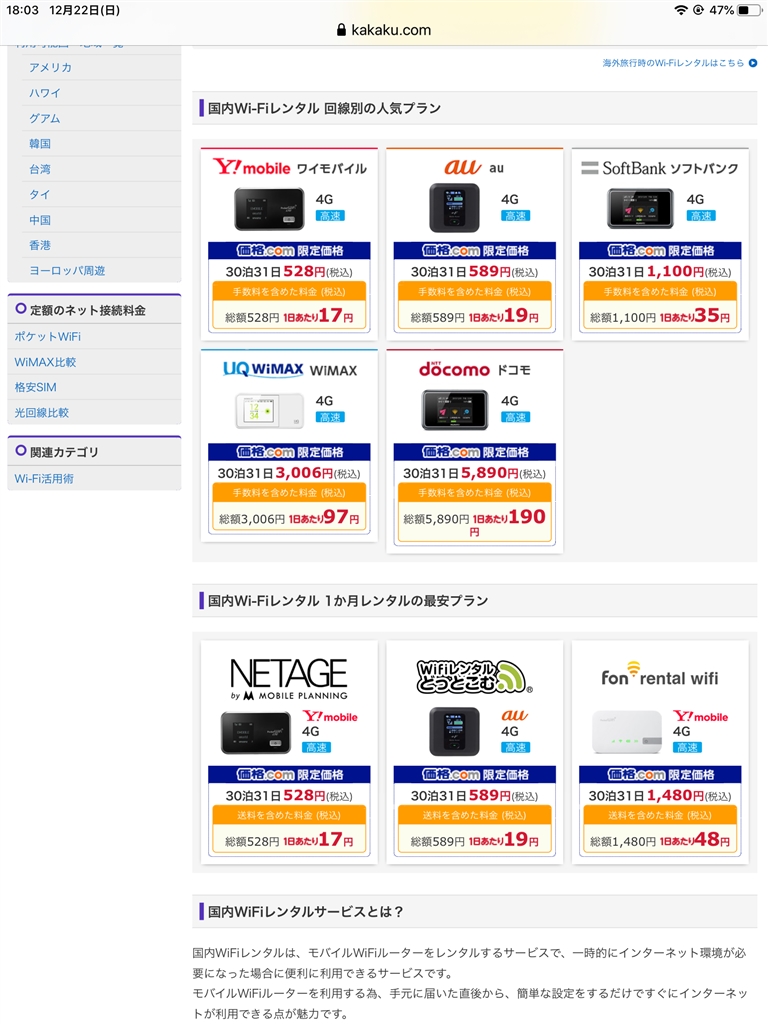
Task: Open the 格安SIM menu item
Action: pos(35,387)
